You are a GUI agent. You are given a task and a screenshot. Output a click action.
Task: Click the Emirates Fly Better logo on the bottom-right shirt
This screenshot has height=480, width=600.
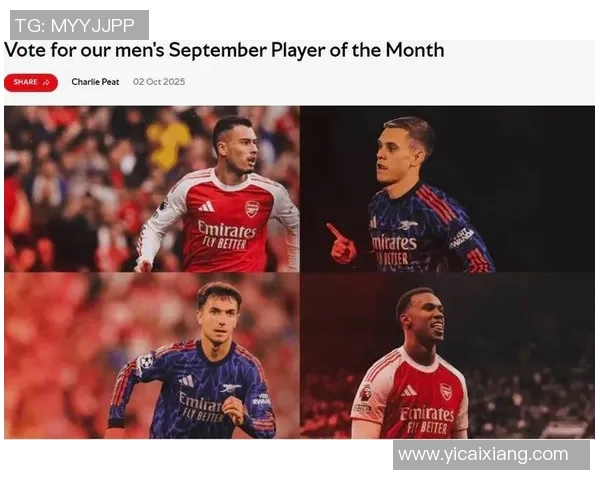click(427, 417)
